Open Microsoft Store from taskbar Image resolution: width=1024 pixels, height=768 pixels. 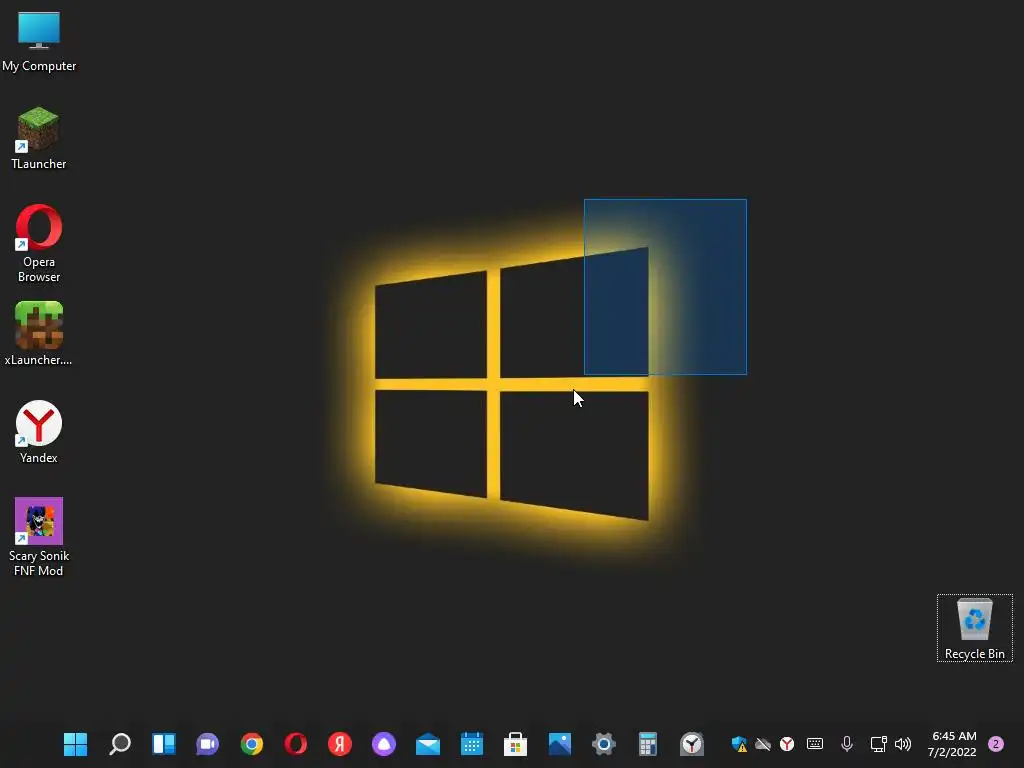pos(515,744)
